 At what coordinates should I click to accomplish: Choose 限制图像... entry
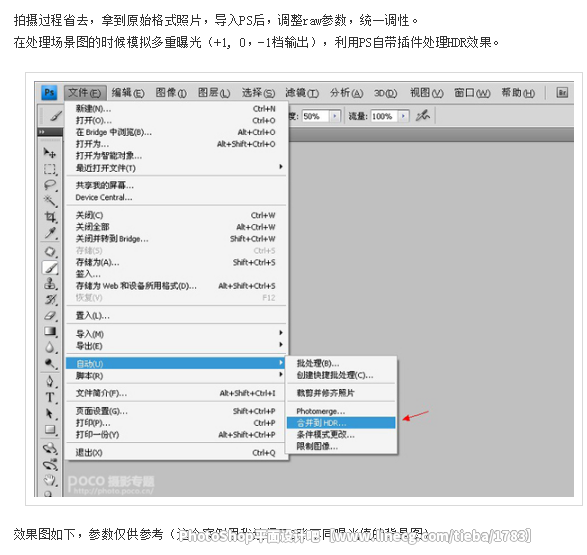point(341,446)
